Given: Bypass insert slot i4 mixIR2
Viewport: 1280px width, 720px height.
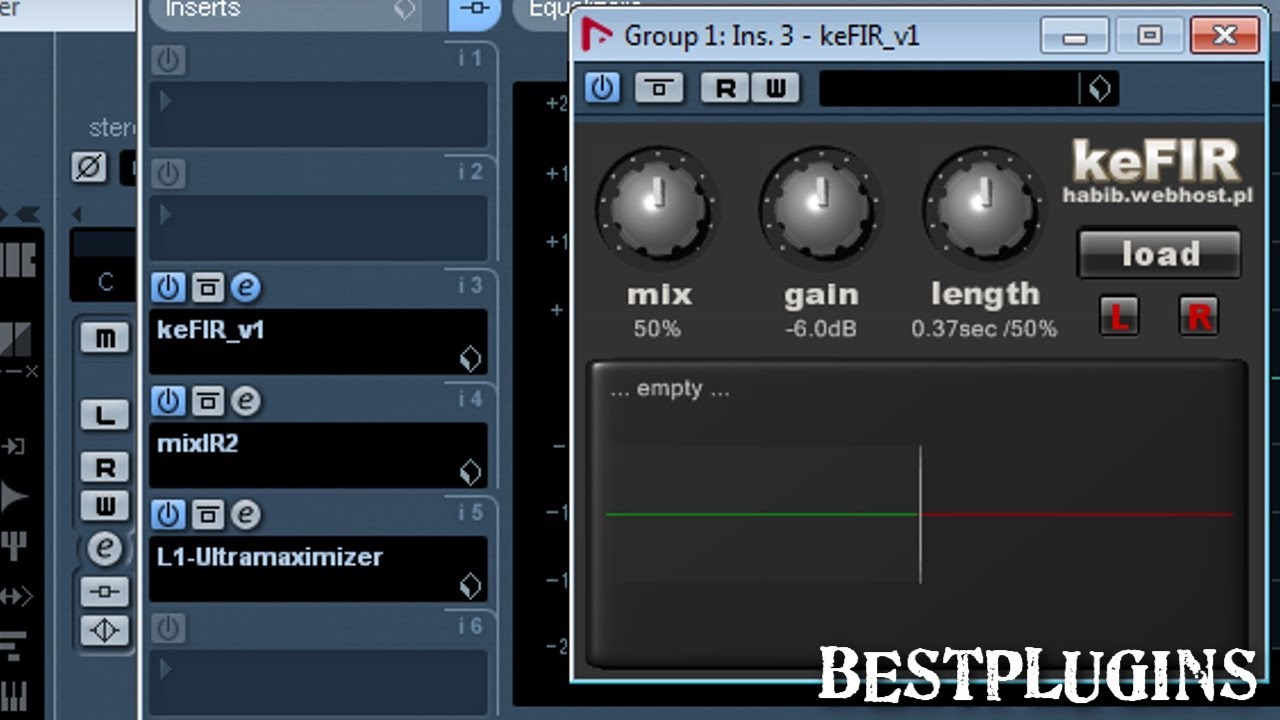Looking at the screenshot, I should [207, 401].
